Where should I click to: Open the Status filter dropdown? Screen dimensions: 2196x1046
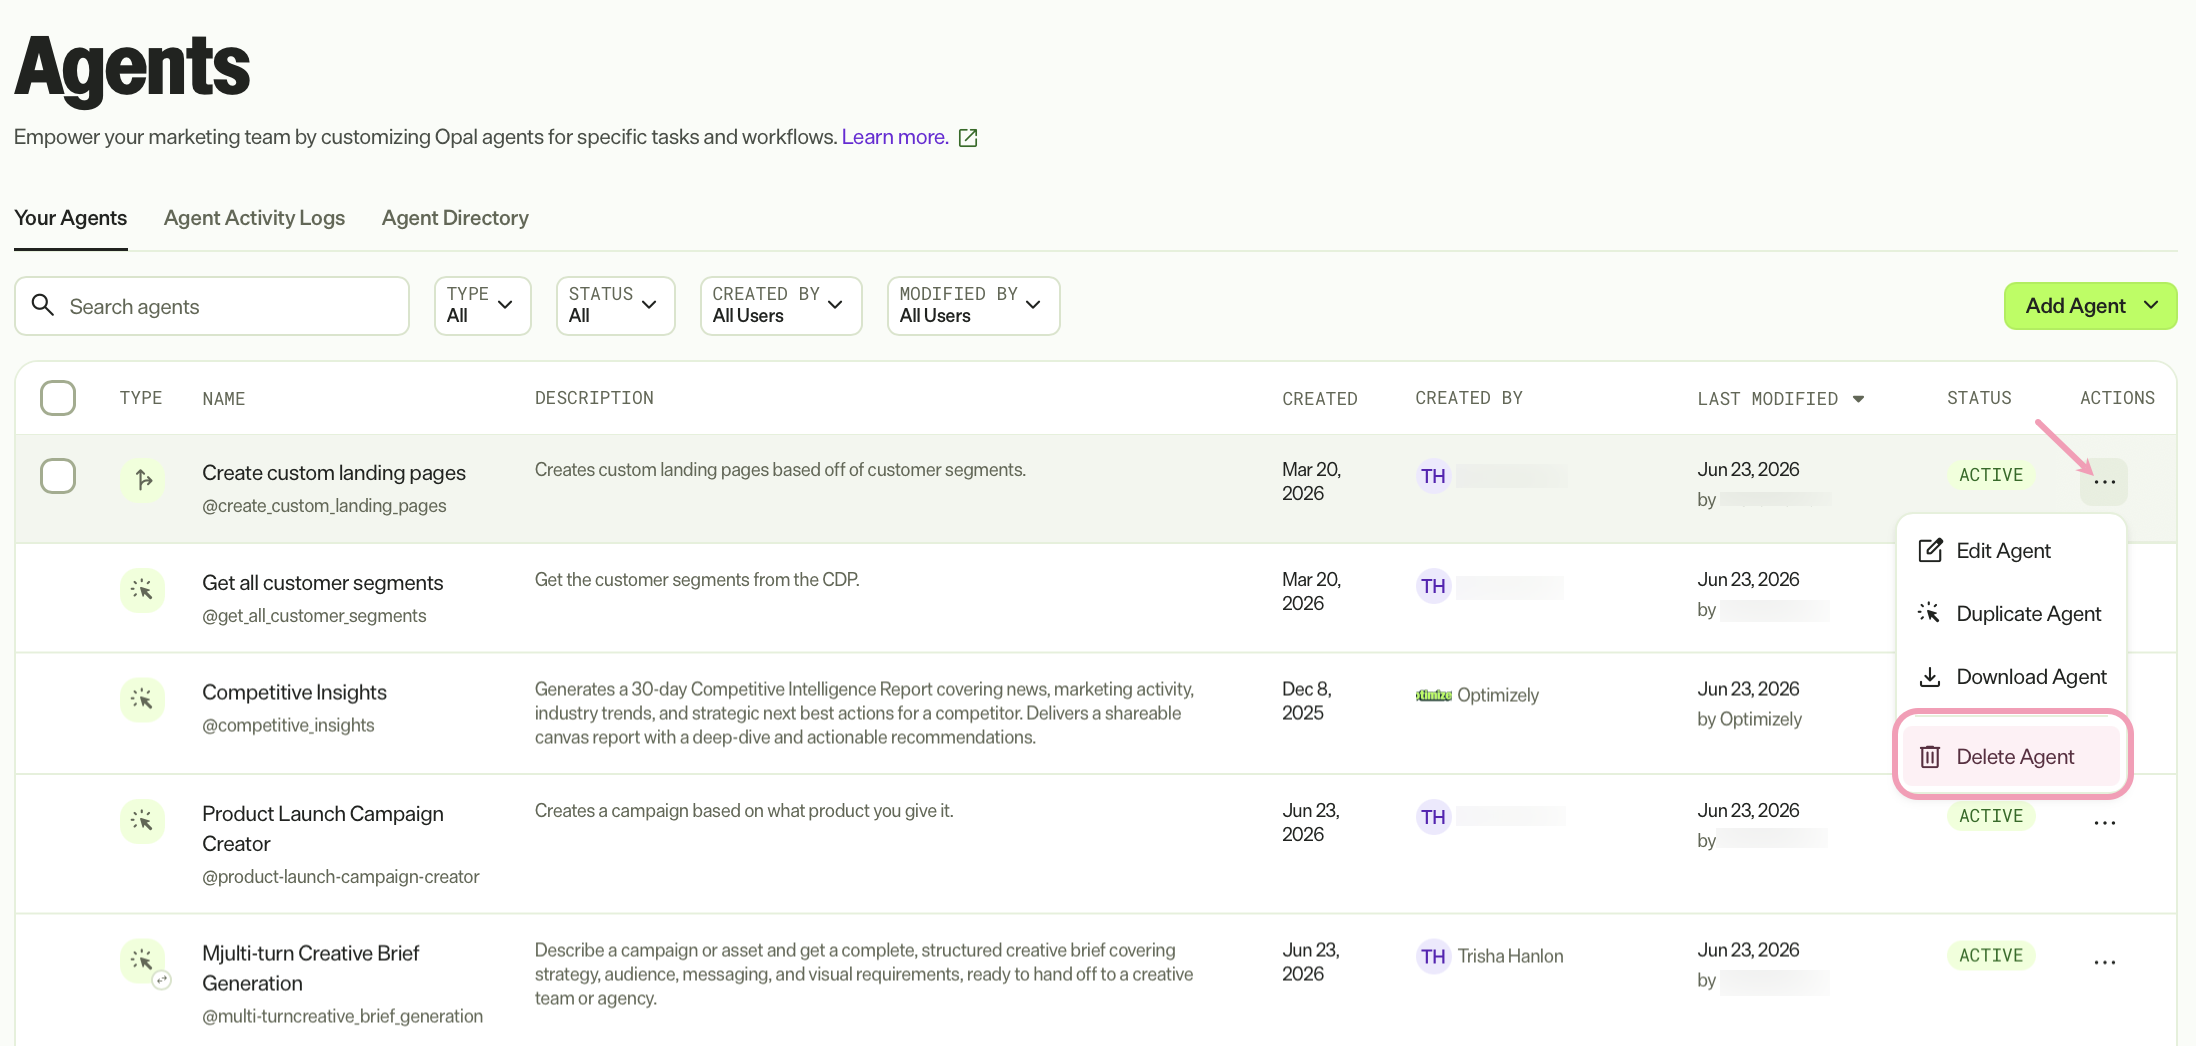pyautogui.click(x=616, y=306)
